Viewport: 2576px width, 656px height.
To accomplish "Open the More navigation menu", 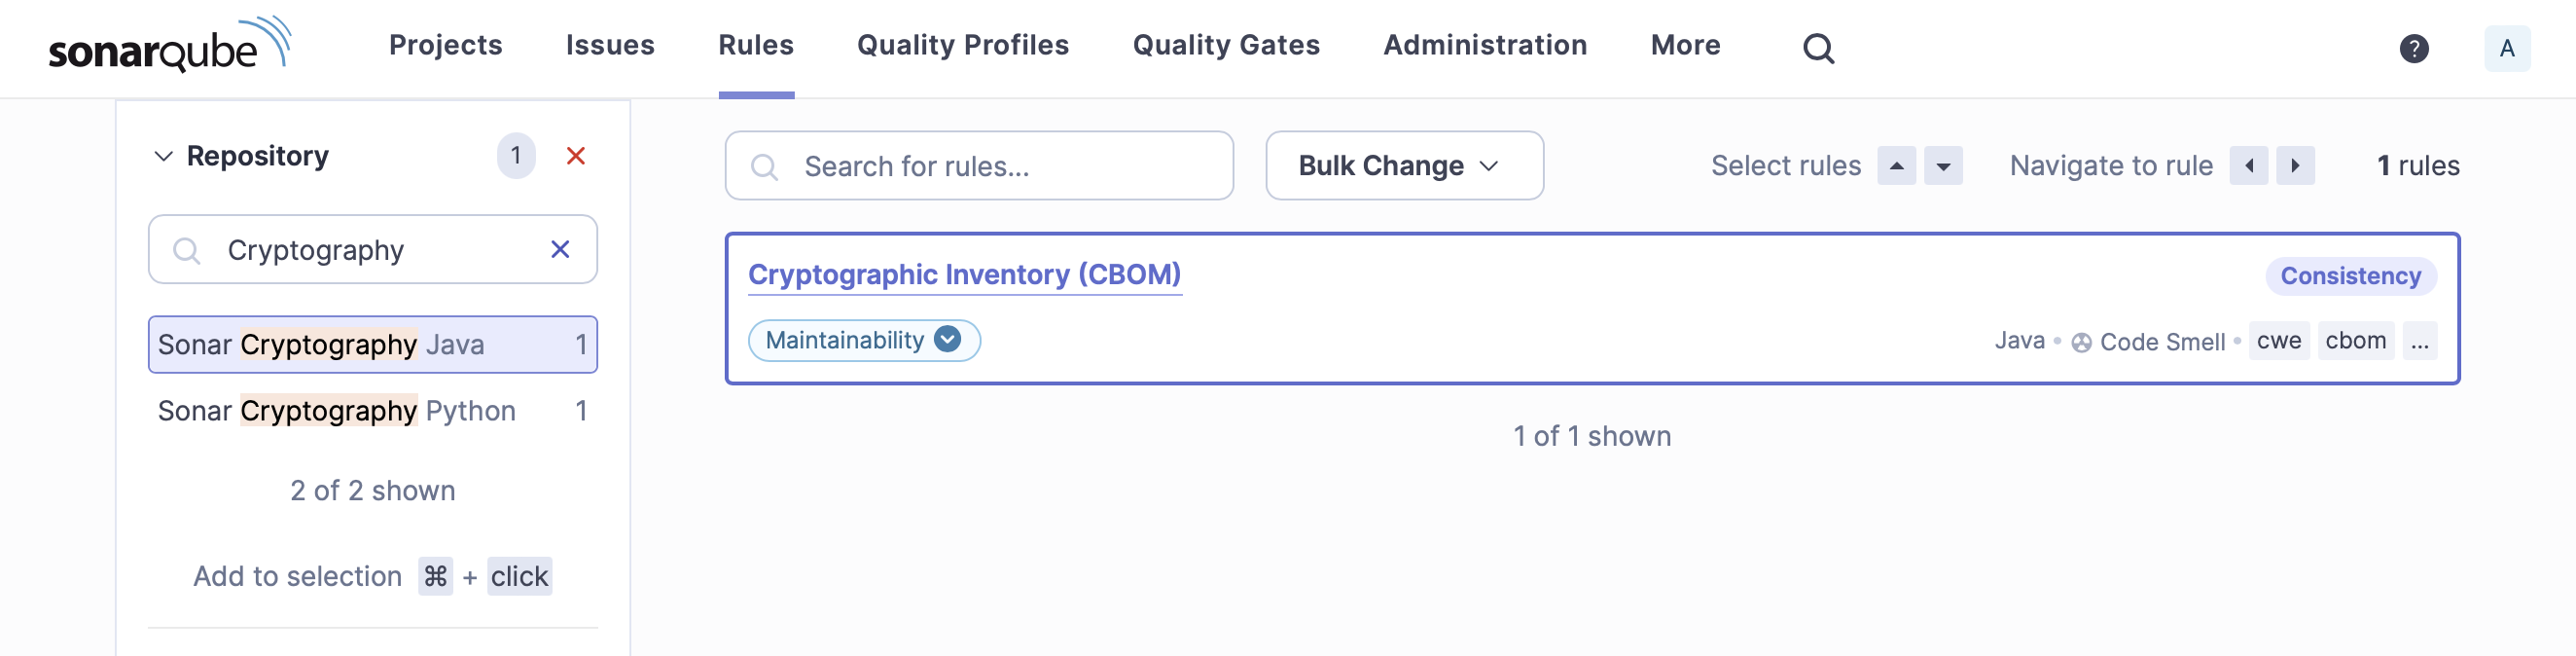I will click(x=1685, y=46).
